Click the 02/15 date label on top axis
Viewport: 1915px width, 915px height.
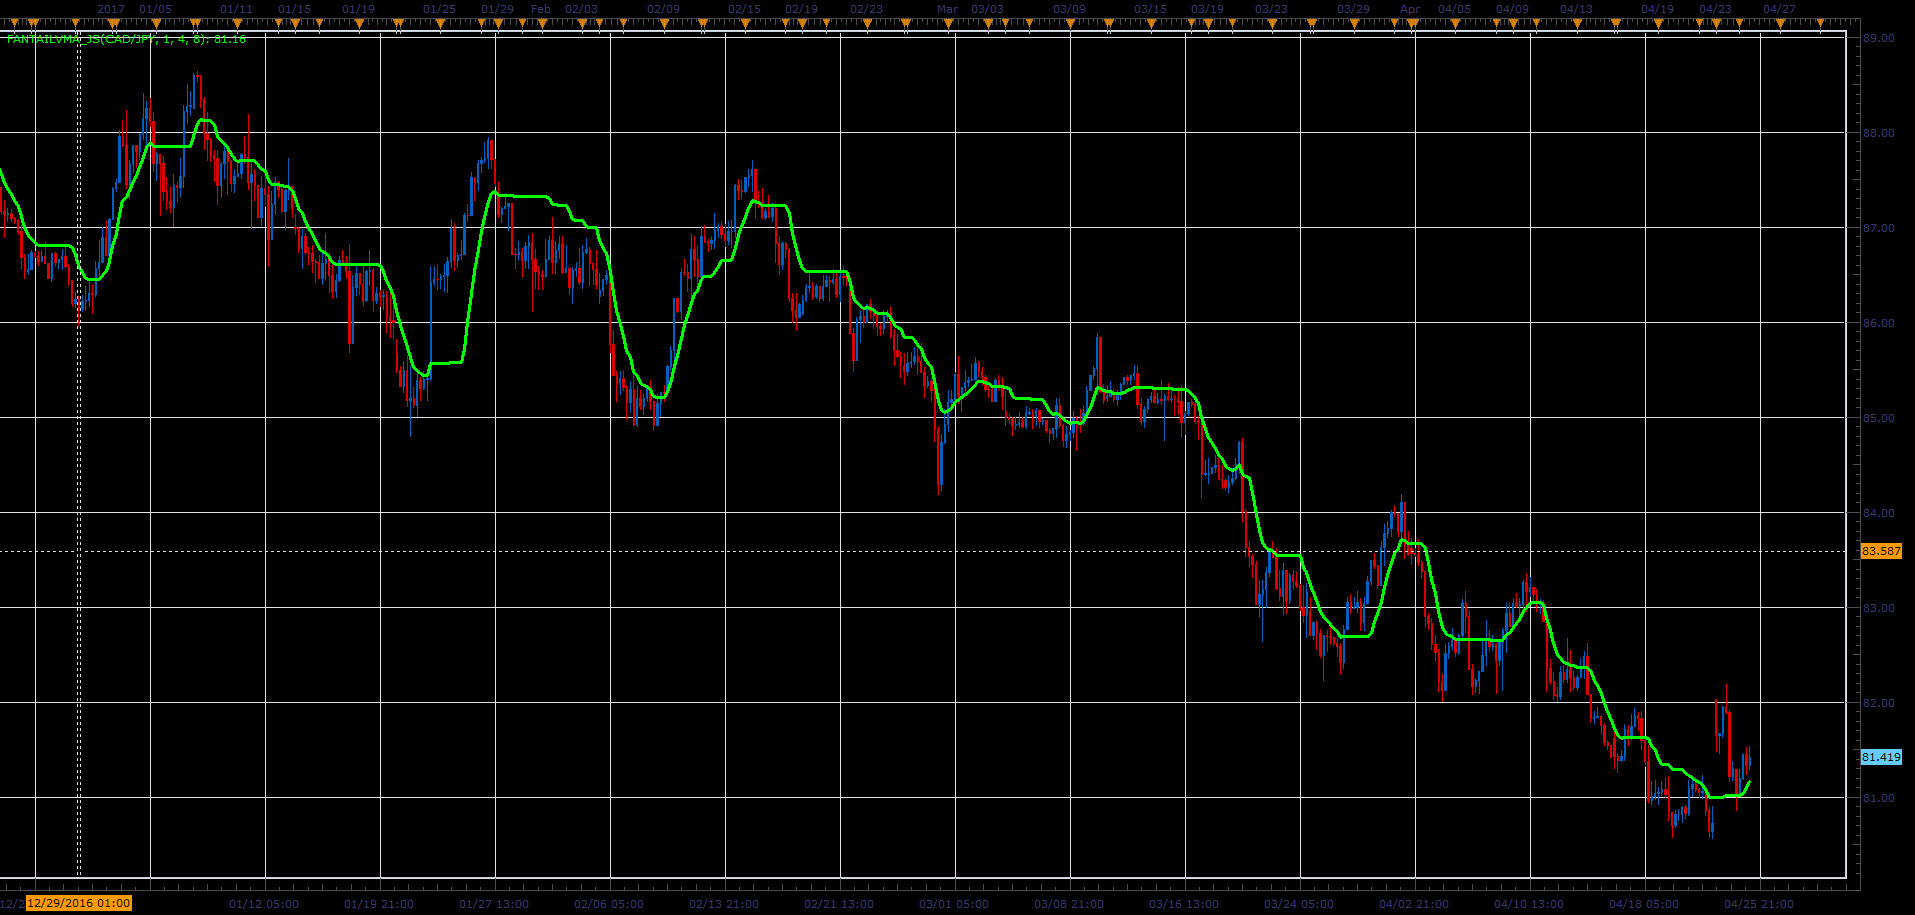pyautogui.click(x=743, y=9)
